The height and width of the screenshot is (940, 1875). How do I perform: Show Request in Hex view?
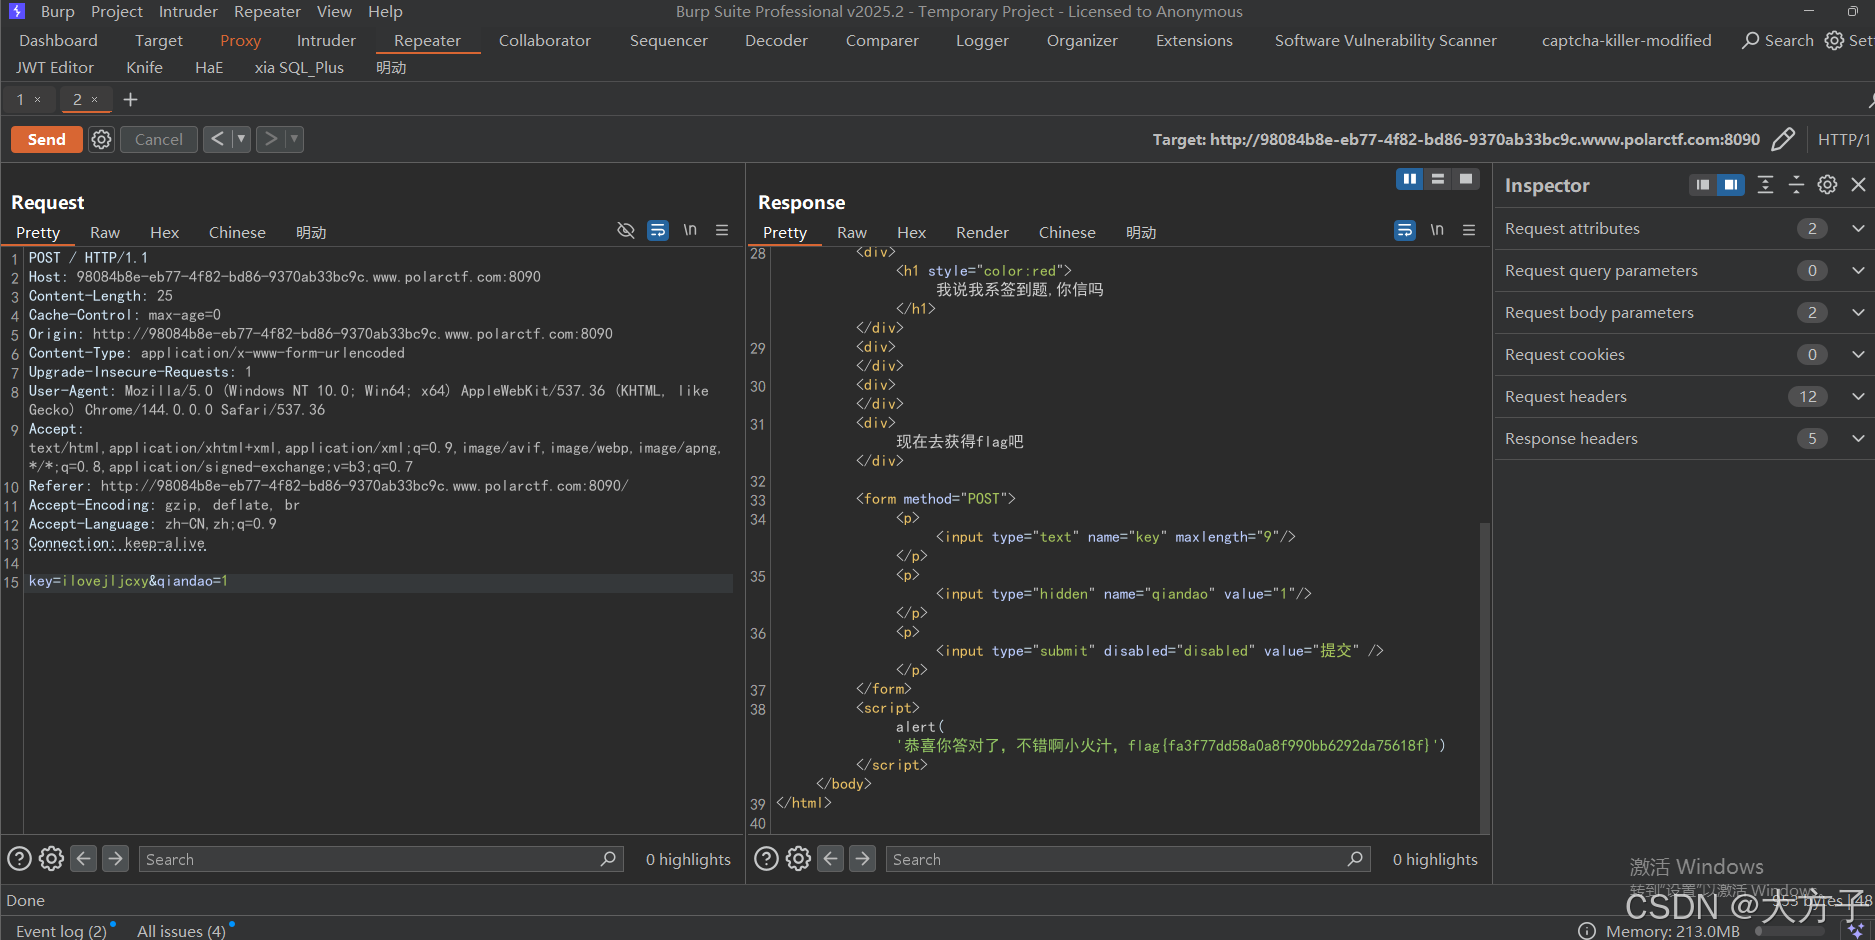165,232
